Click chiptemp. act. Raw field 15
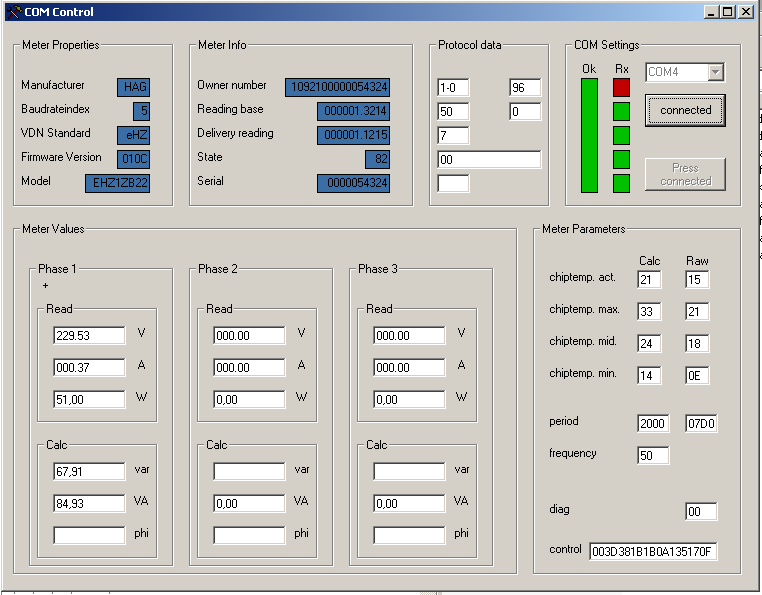Image resolution: width=762 pixels, height=595 pixels. coord(697,280)
